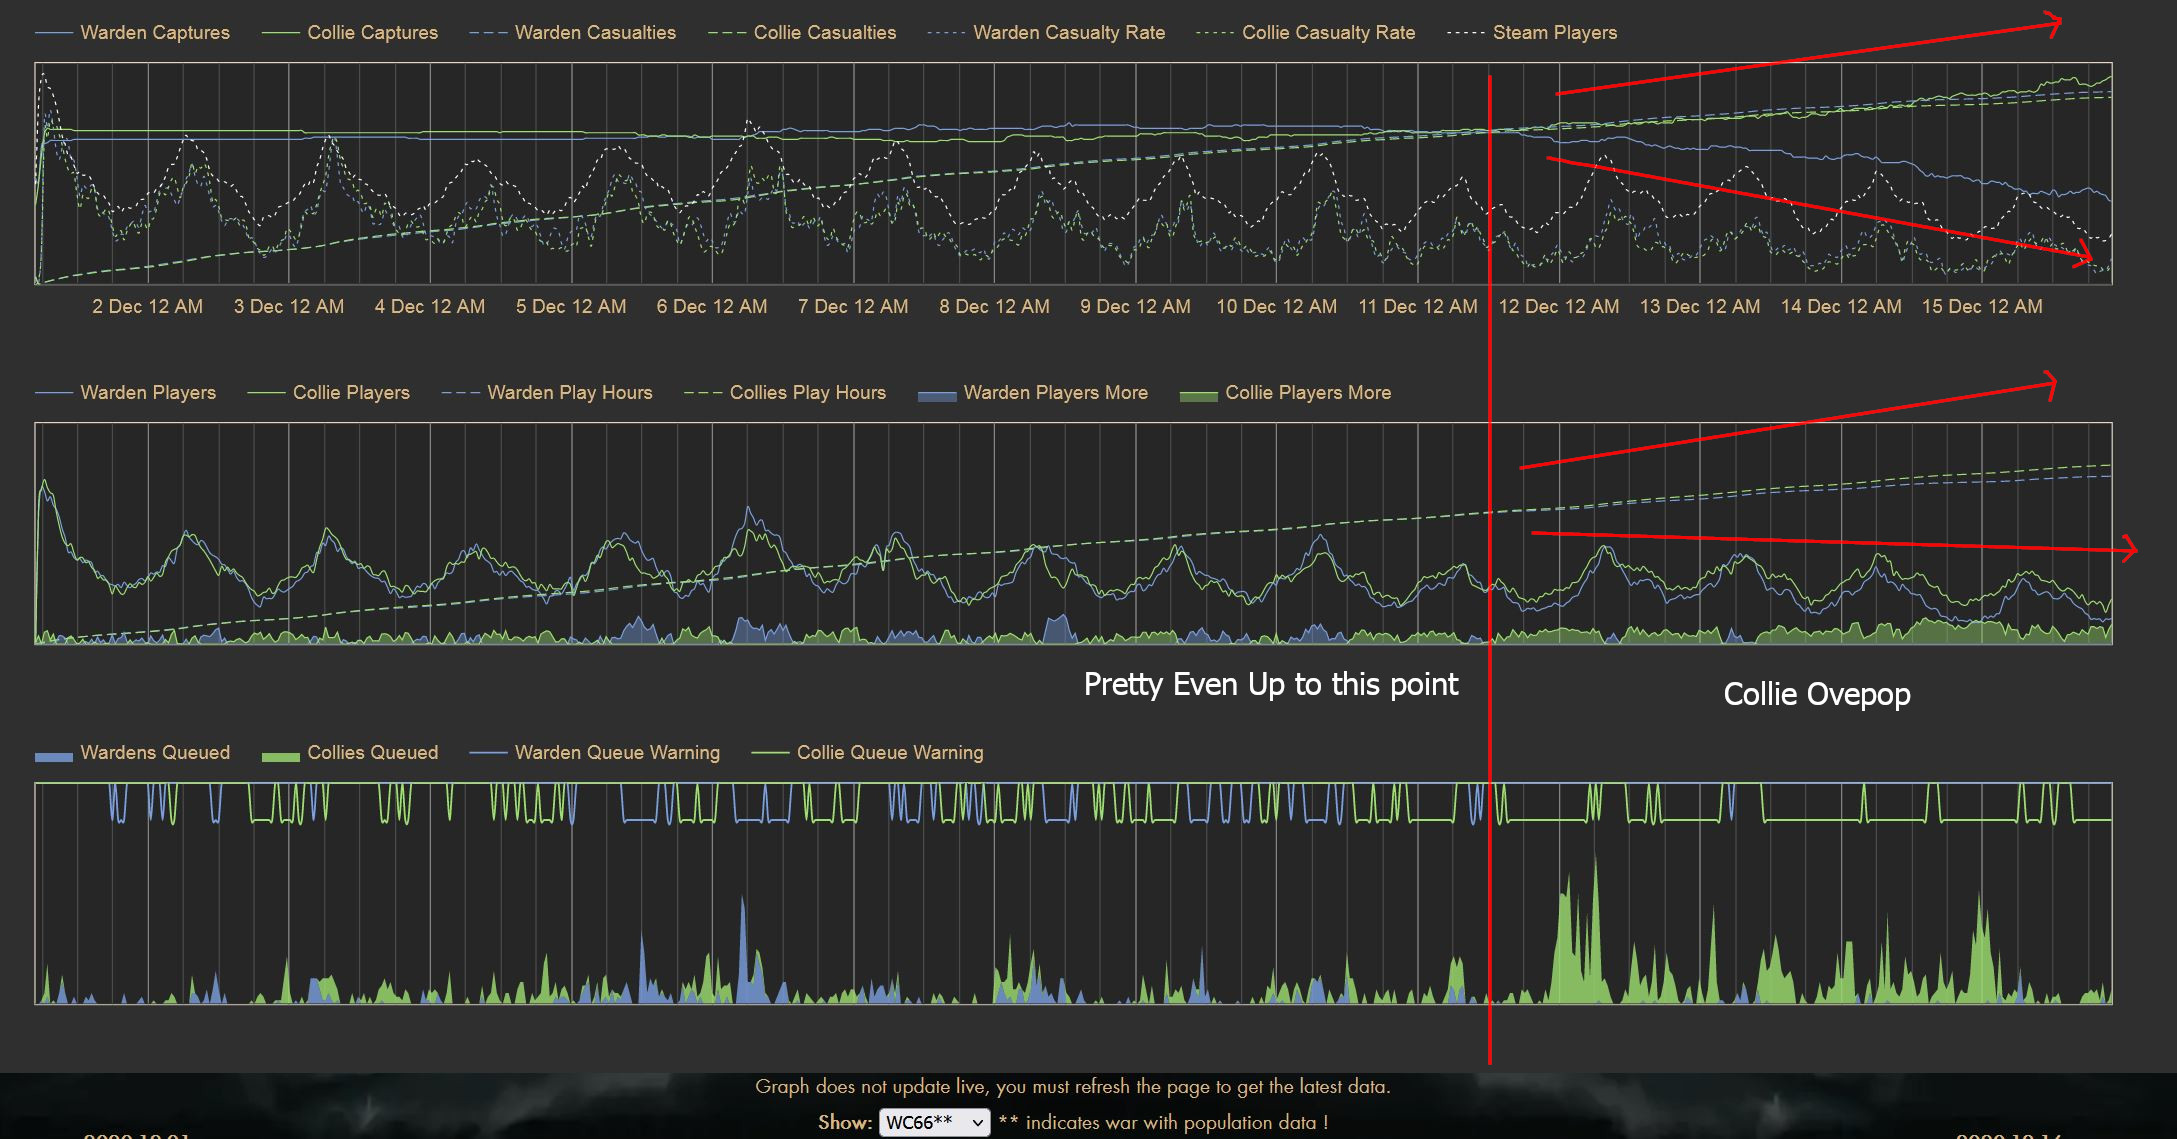Click the Warden Players legend item
The image size is (2177, 1139).
pos(148,393)
